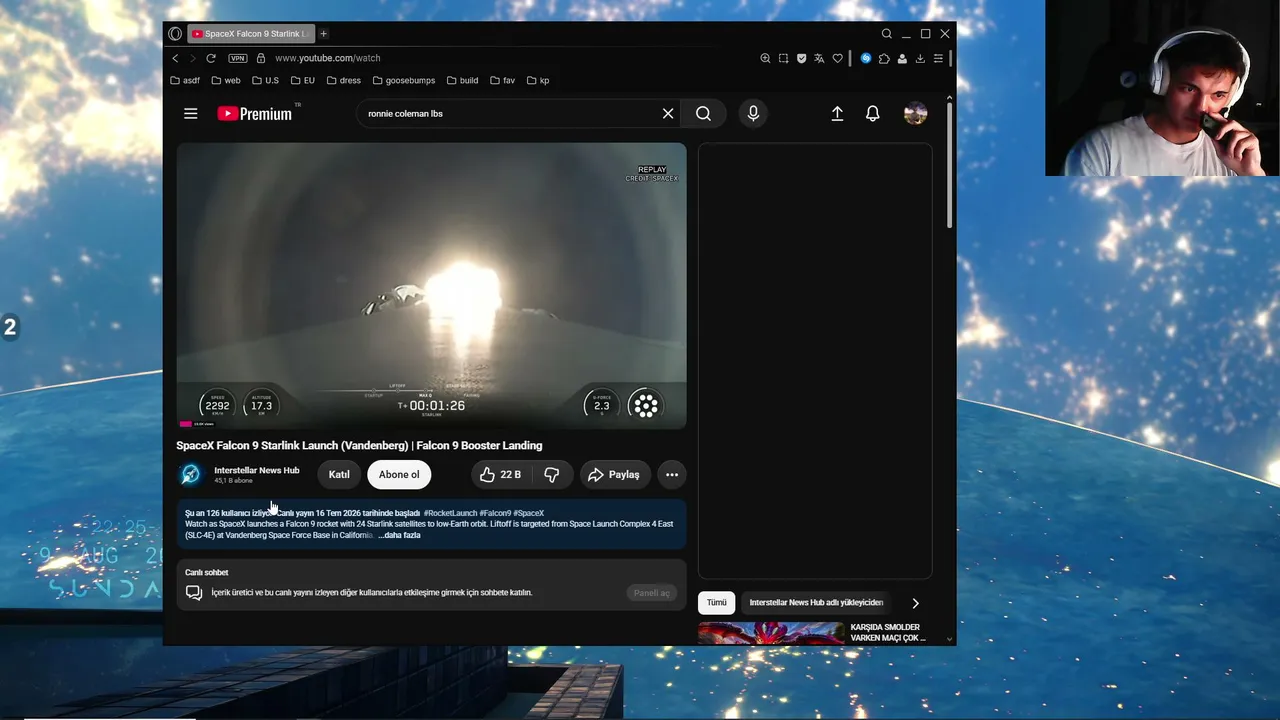Open the ad blocker shield icon
The height and width of the screenshot is (720, 1280).
pos(801,59)
